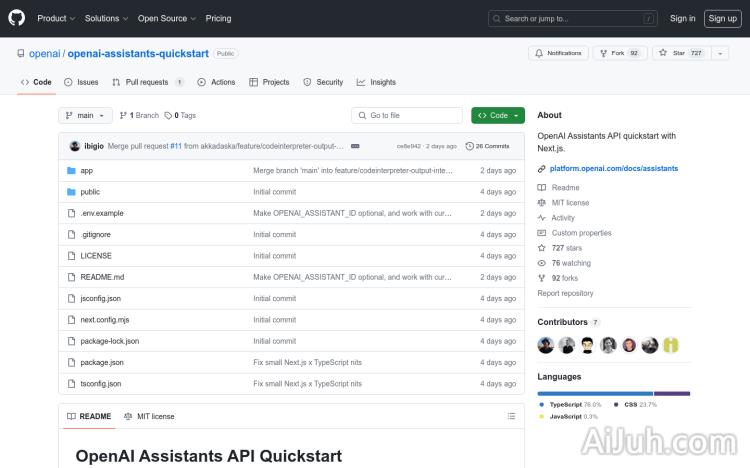Open the green Code dropdown button
Image resolution: width=750 pixels, height=468 pixels.
point(497,115)
